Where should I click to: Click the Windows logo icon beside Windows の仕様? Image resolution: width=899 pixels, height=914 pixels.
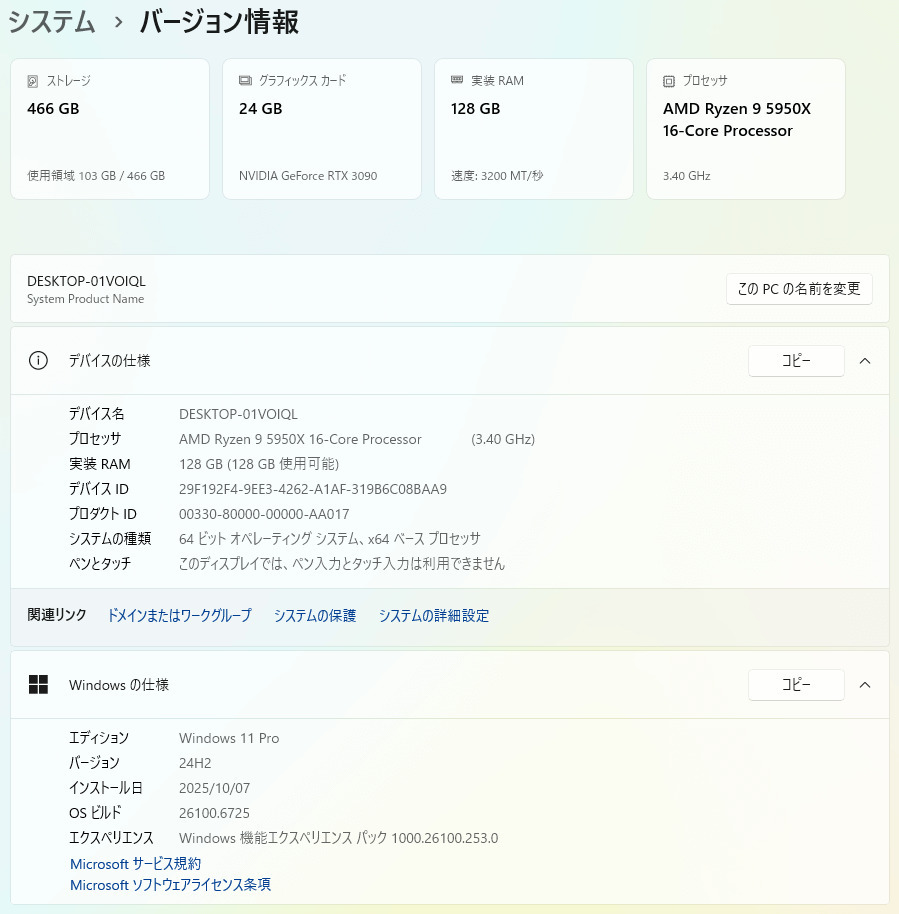pos(38,684)
